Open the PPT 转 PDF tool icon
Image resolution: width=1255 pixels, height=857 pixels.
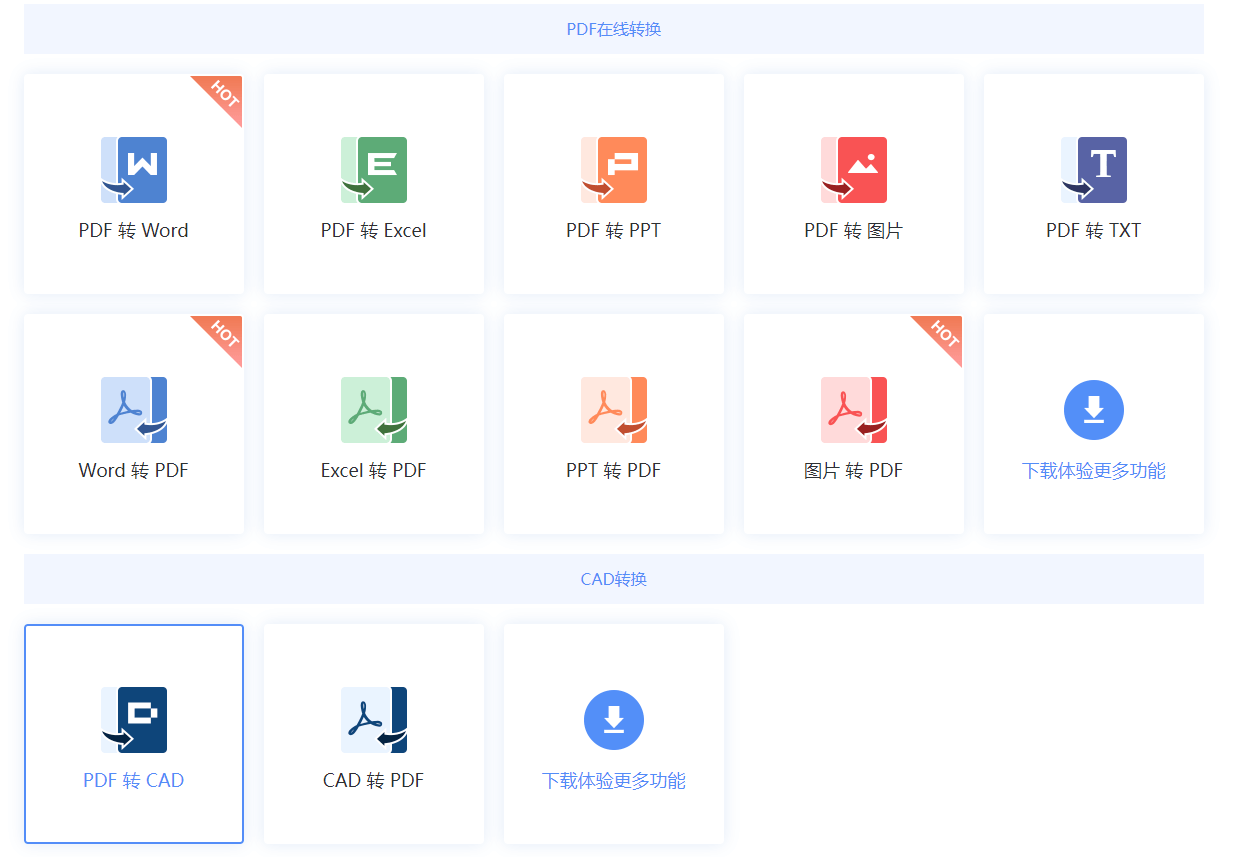tap(614, 410)
